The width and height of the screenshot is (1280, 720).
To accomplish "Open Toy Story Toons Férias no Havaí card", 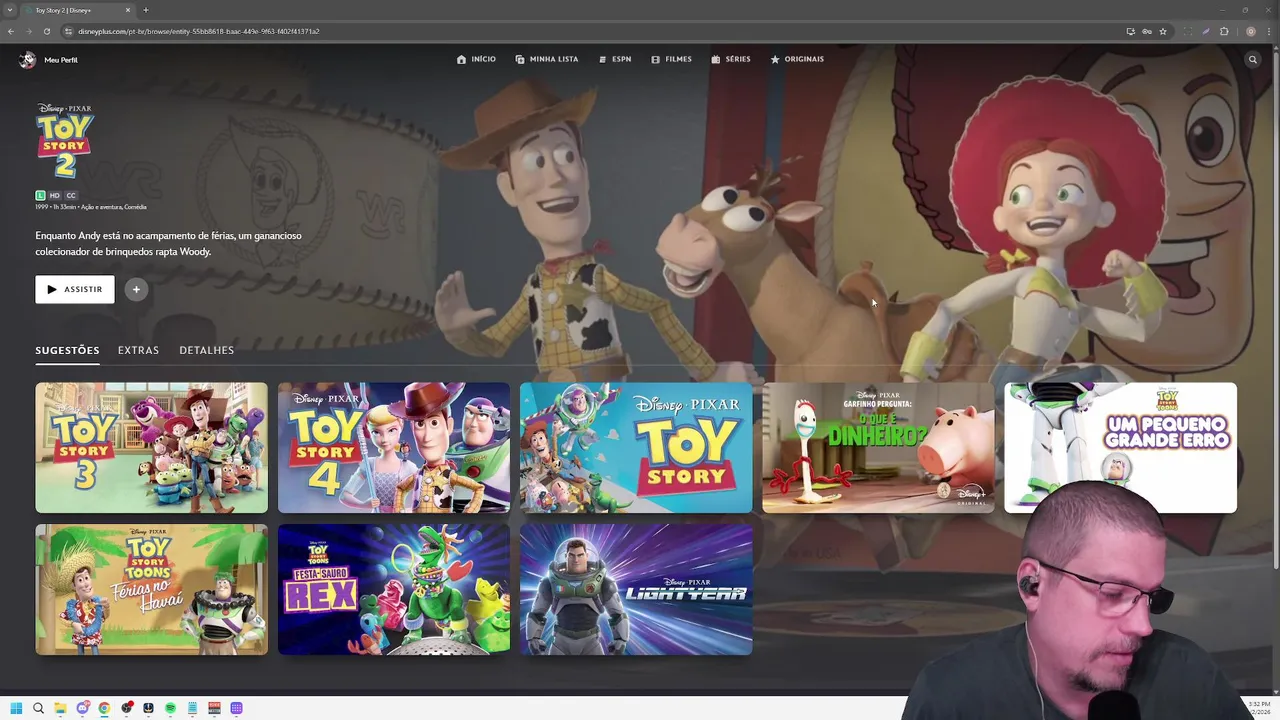I will [152, 589].
